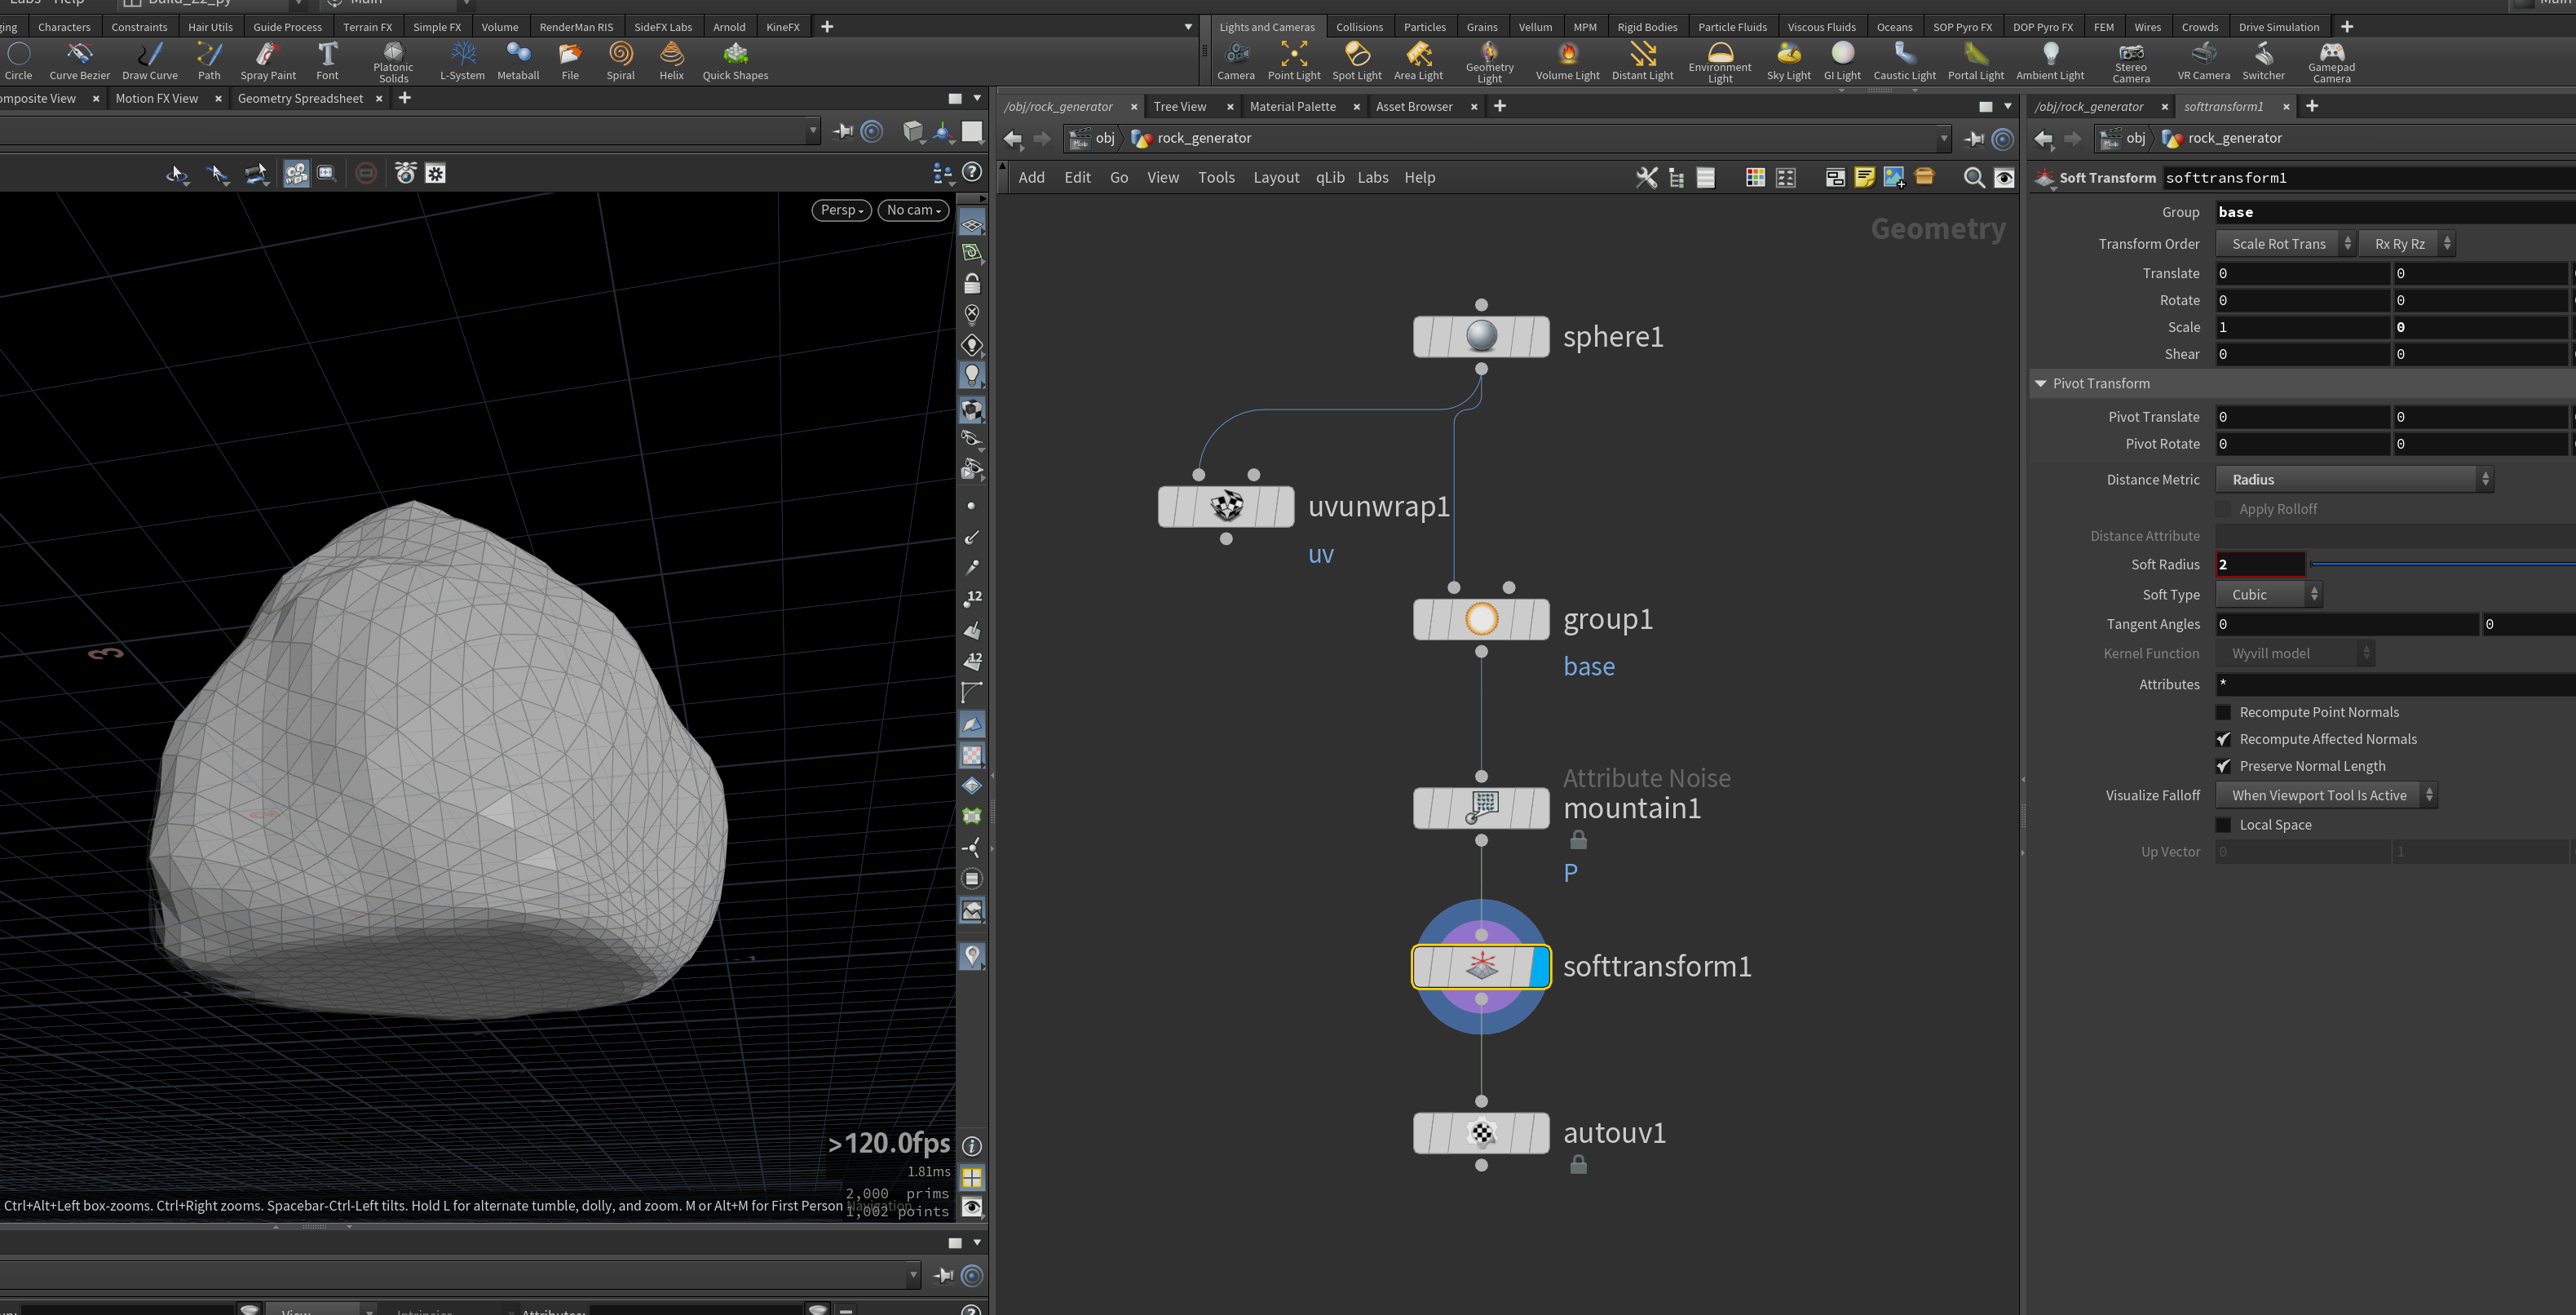Viewport: 2576px width, 1315px height.
Task: Click the softtransform1 node icon
Action: click(x=1481, y=966)
